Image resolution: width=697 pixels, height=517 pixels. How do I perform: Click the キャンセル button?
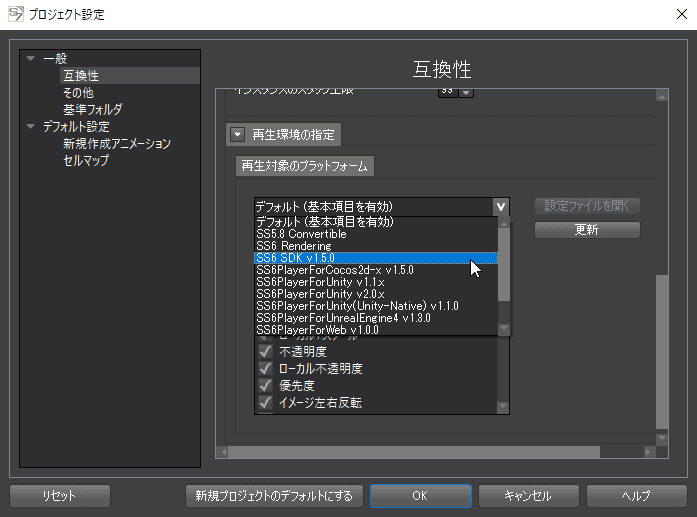pos(529,496)
